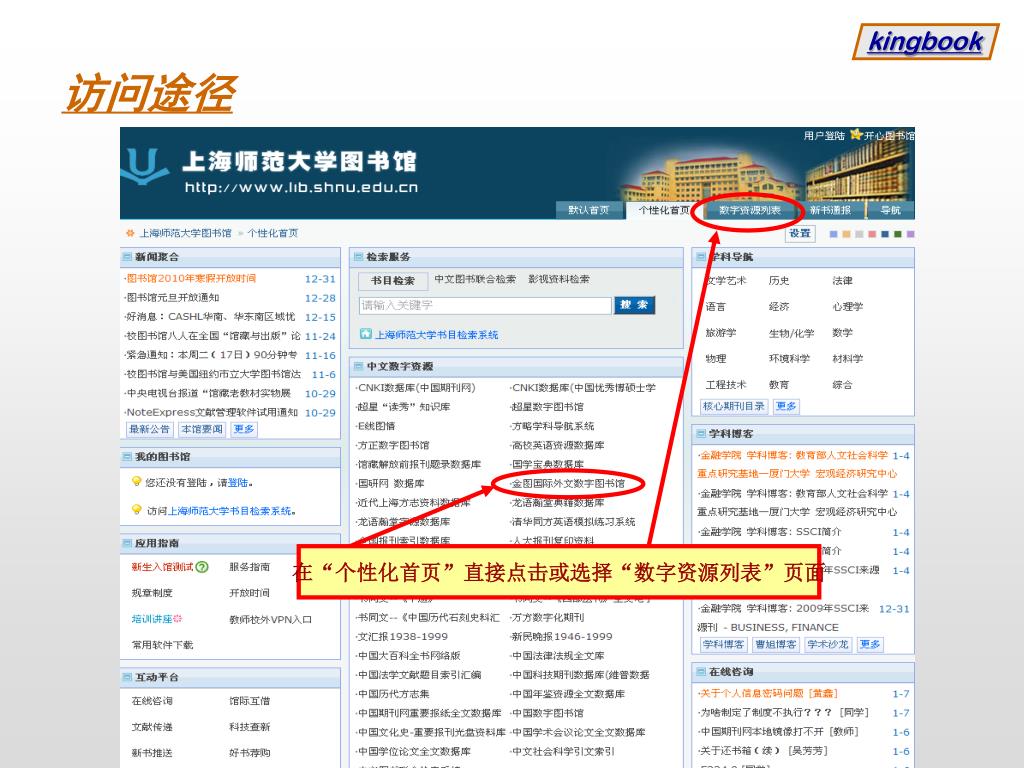Choose the dark blue theme swatch
Viewport: 1024px width, 768px height.
885,234
